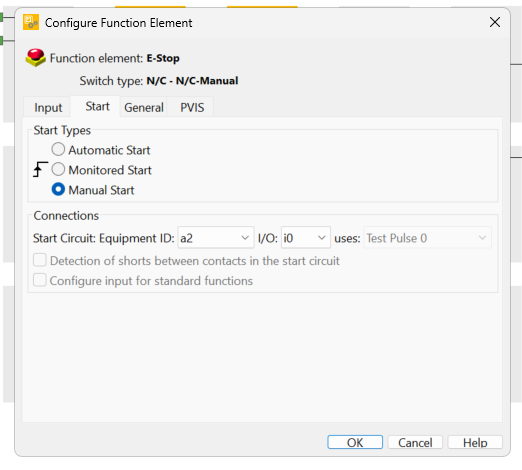
Task: Click the red E-Stop button icon
Action: coord(35,57)
